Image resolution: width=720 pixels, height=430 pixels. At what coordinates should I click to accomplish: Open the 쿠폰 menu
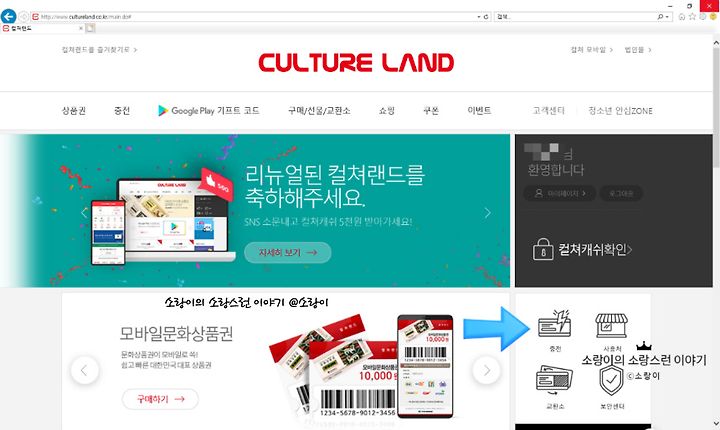pyautogui.click(x=431, y=110)
